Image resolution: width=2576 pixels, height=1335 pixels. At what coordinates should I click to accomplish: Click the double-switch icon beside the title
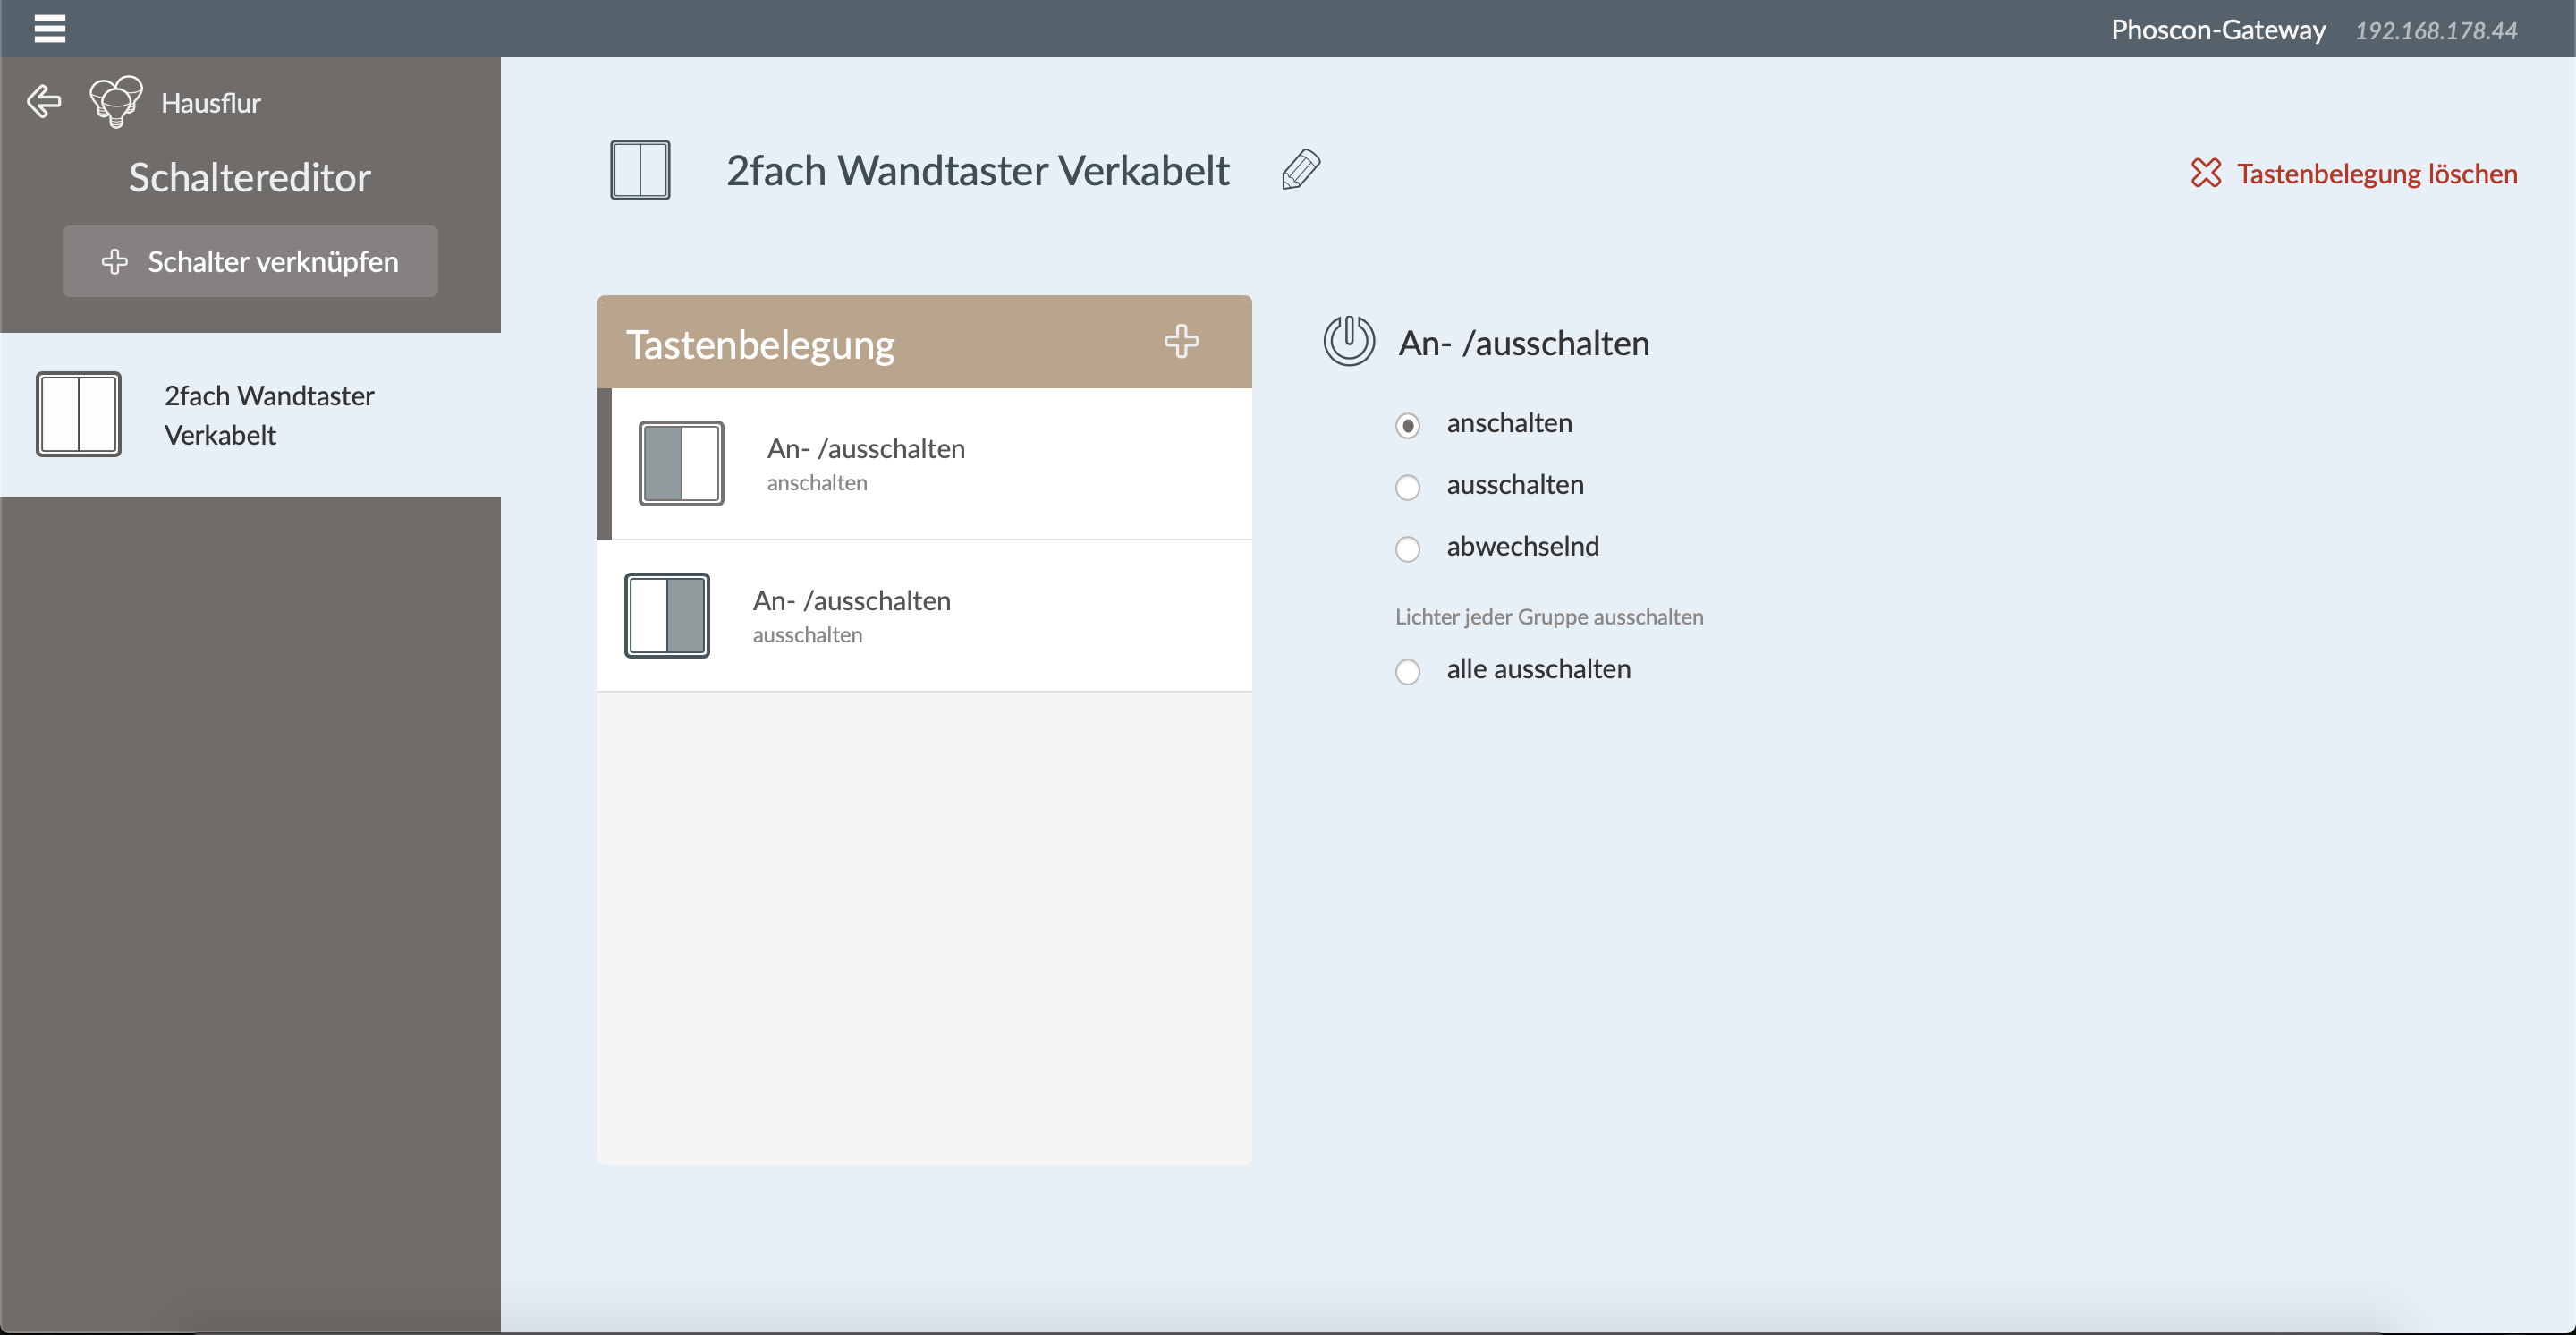(x=640, y=170)
